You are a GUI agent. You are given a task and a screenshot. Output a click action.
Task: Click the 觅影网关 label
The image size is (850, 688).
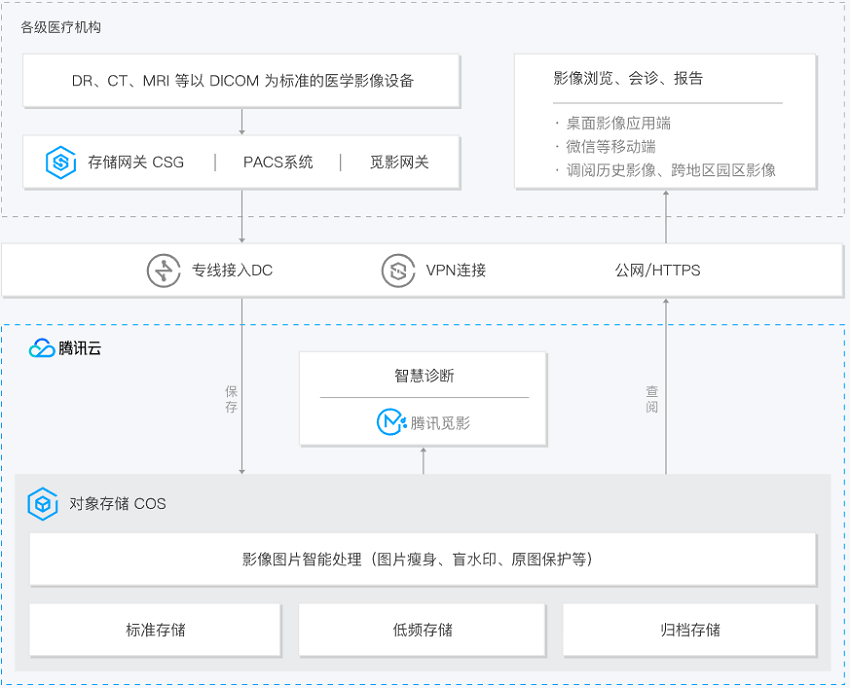coord(400,162)
